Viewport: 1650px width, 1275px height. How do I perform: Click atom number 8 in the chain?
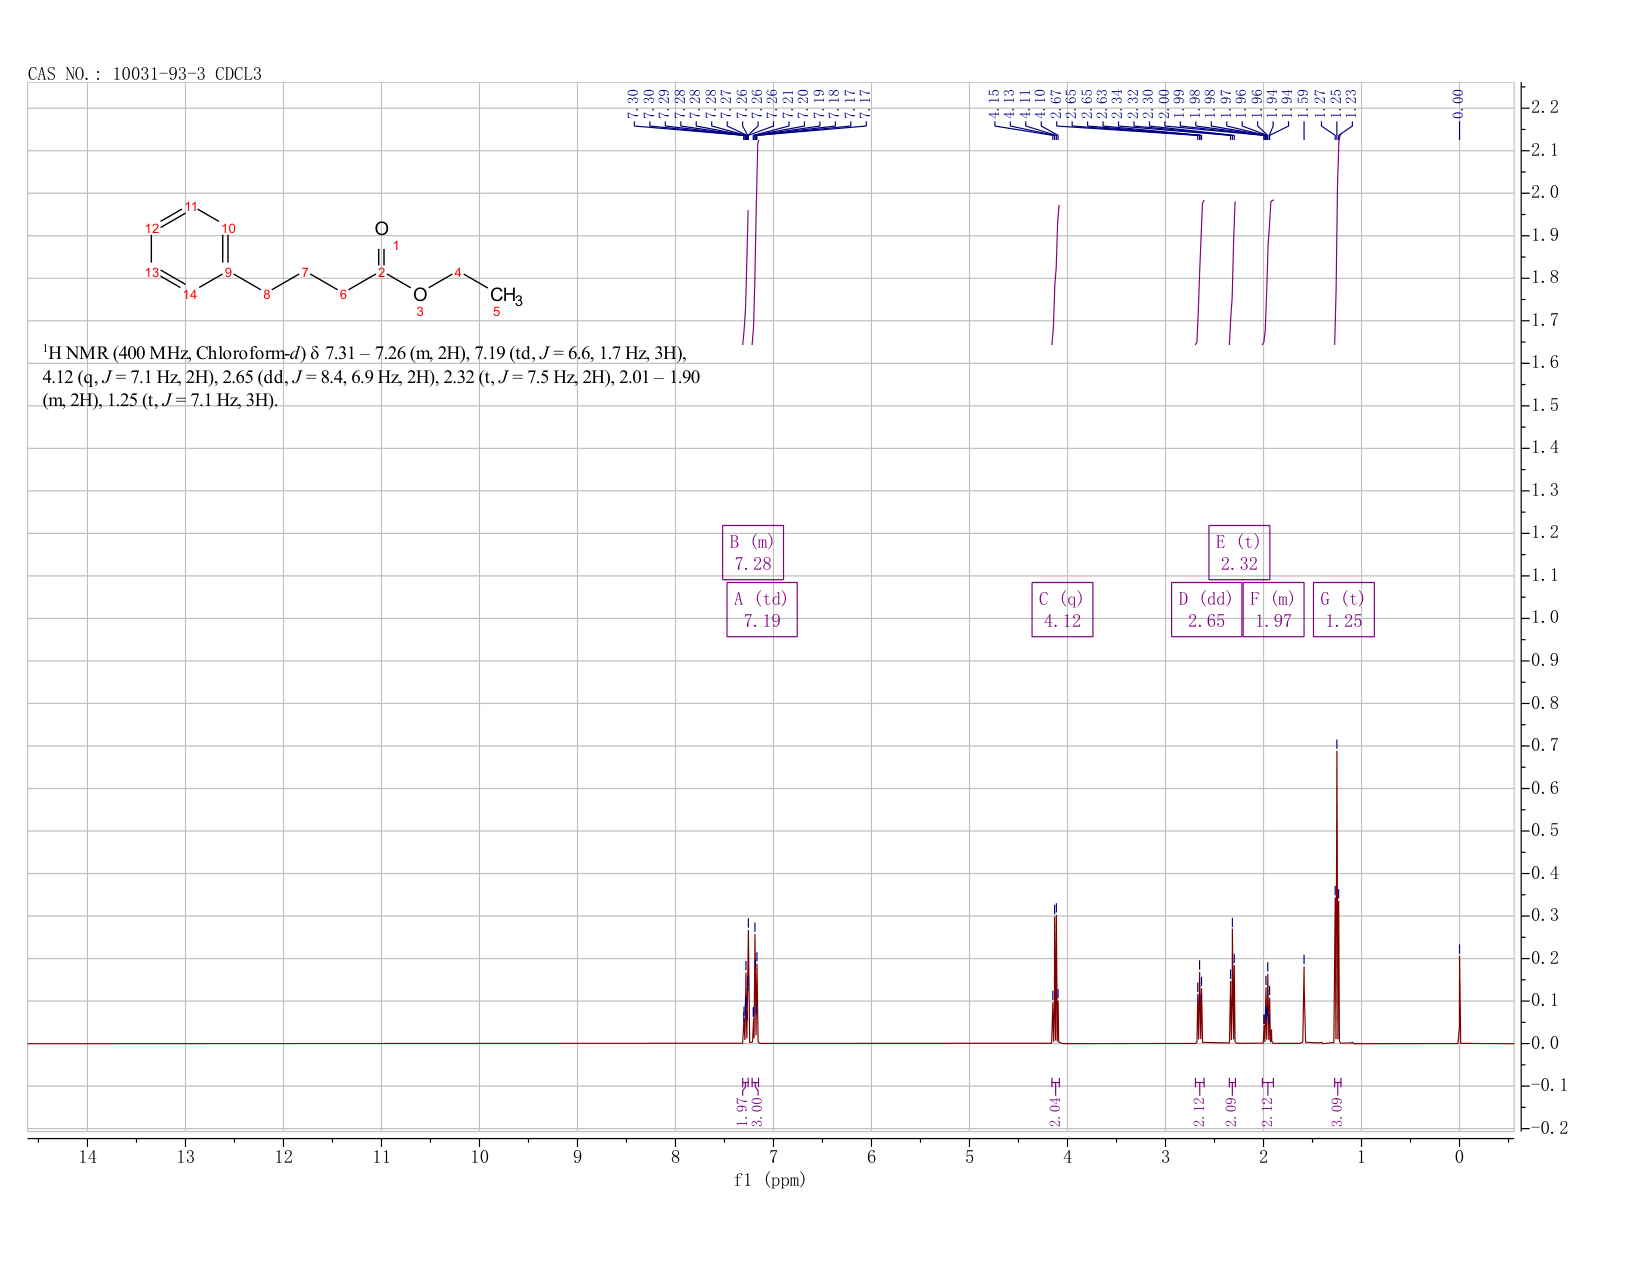[x=266, y=294]
